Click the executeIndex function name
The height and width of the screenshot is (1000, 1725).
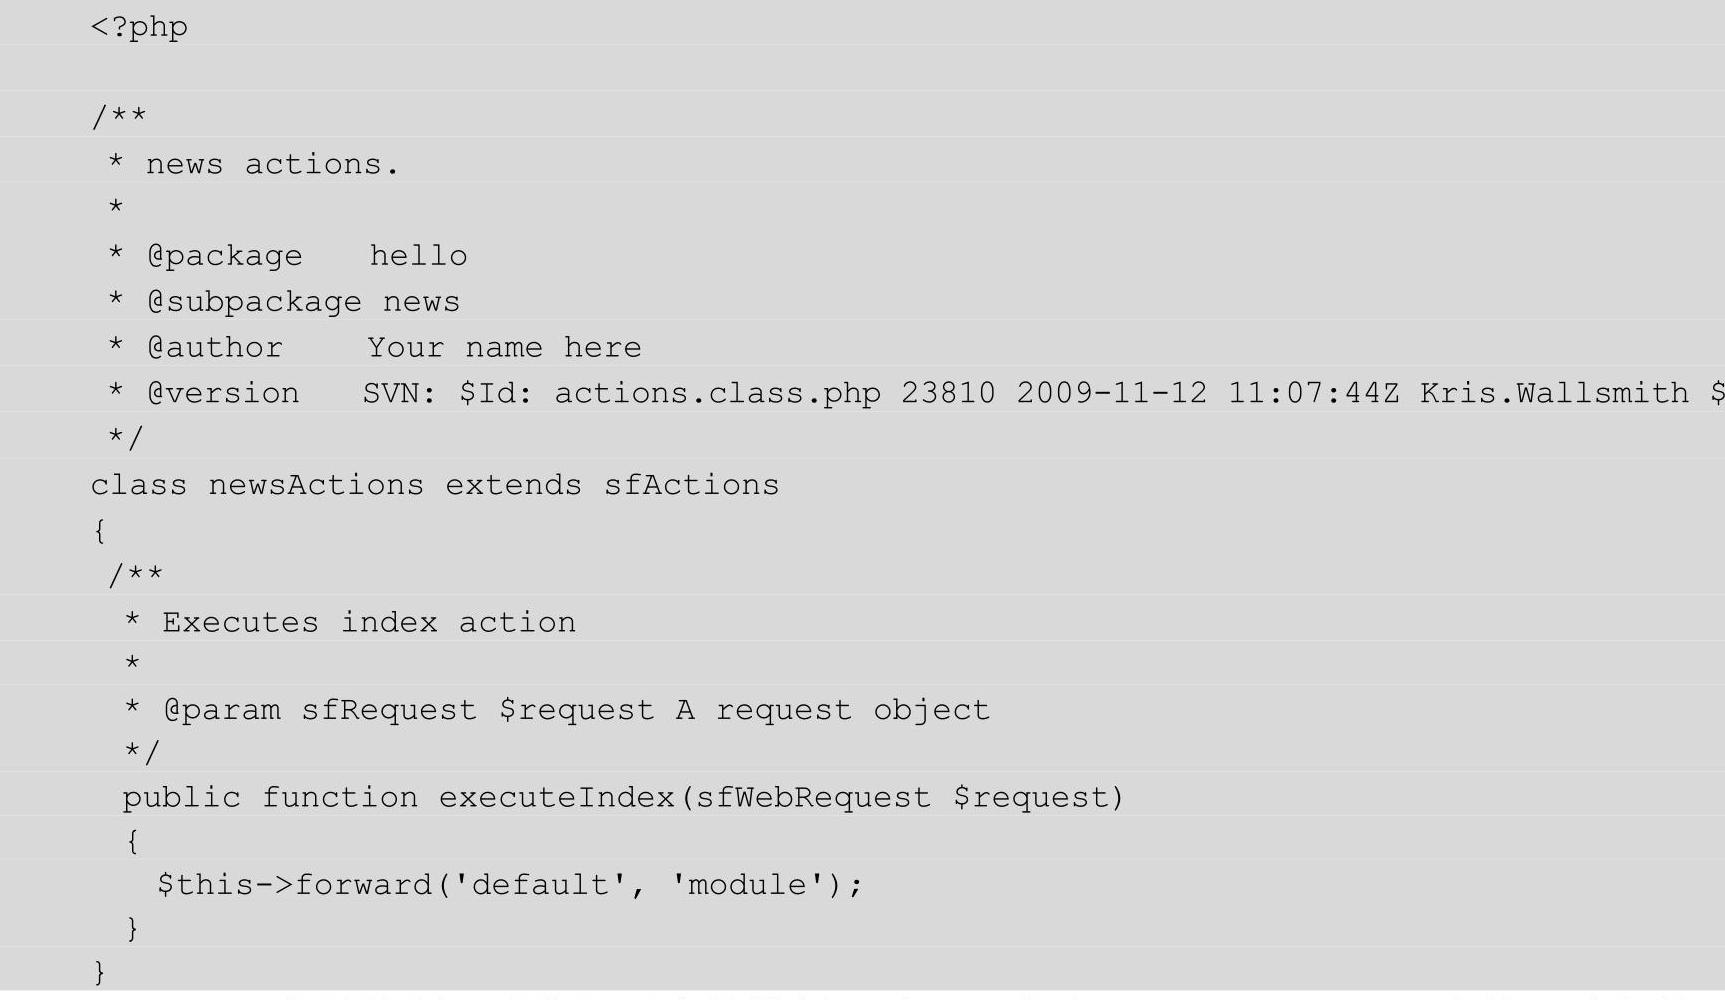pos(557,798)
